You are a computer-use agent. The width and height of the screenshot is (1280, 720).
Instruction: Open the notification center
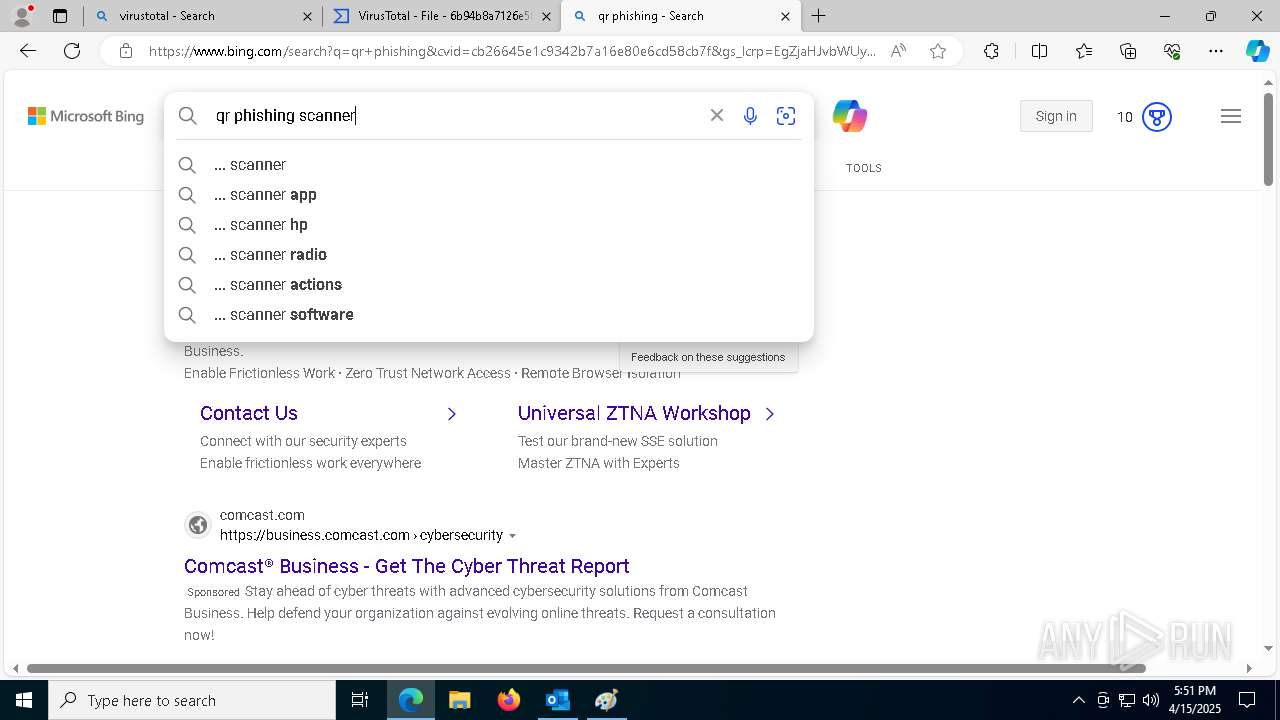click(x=1247, y=700)
